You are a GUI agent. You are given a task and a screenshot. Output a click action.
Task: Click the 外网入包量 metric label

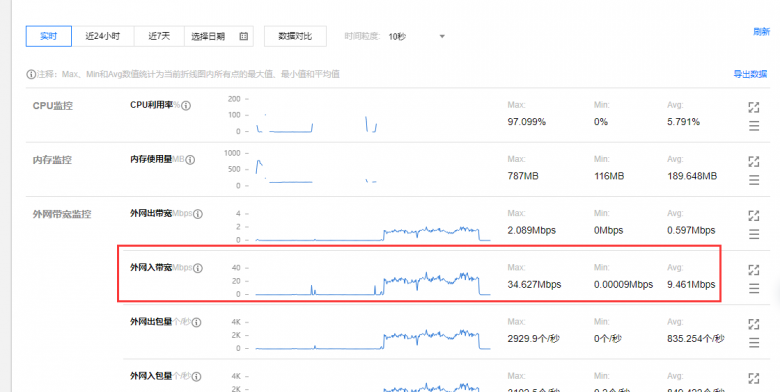(x=151, y=376)
